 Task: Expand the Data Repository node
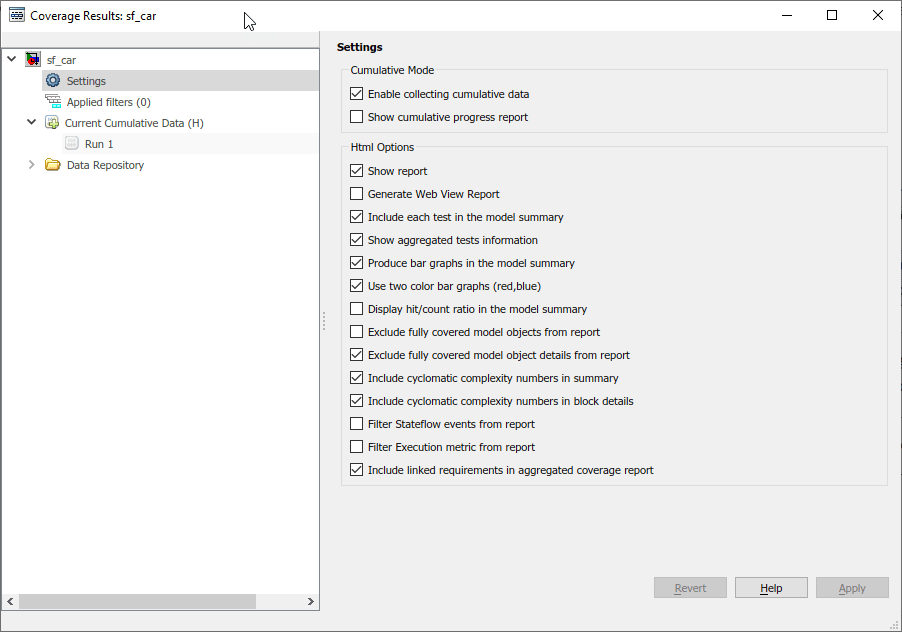[x=30, y=164]
